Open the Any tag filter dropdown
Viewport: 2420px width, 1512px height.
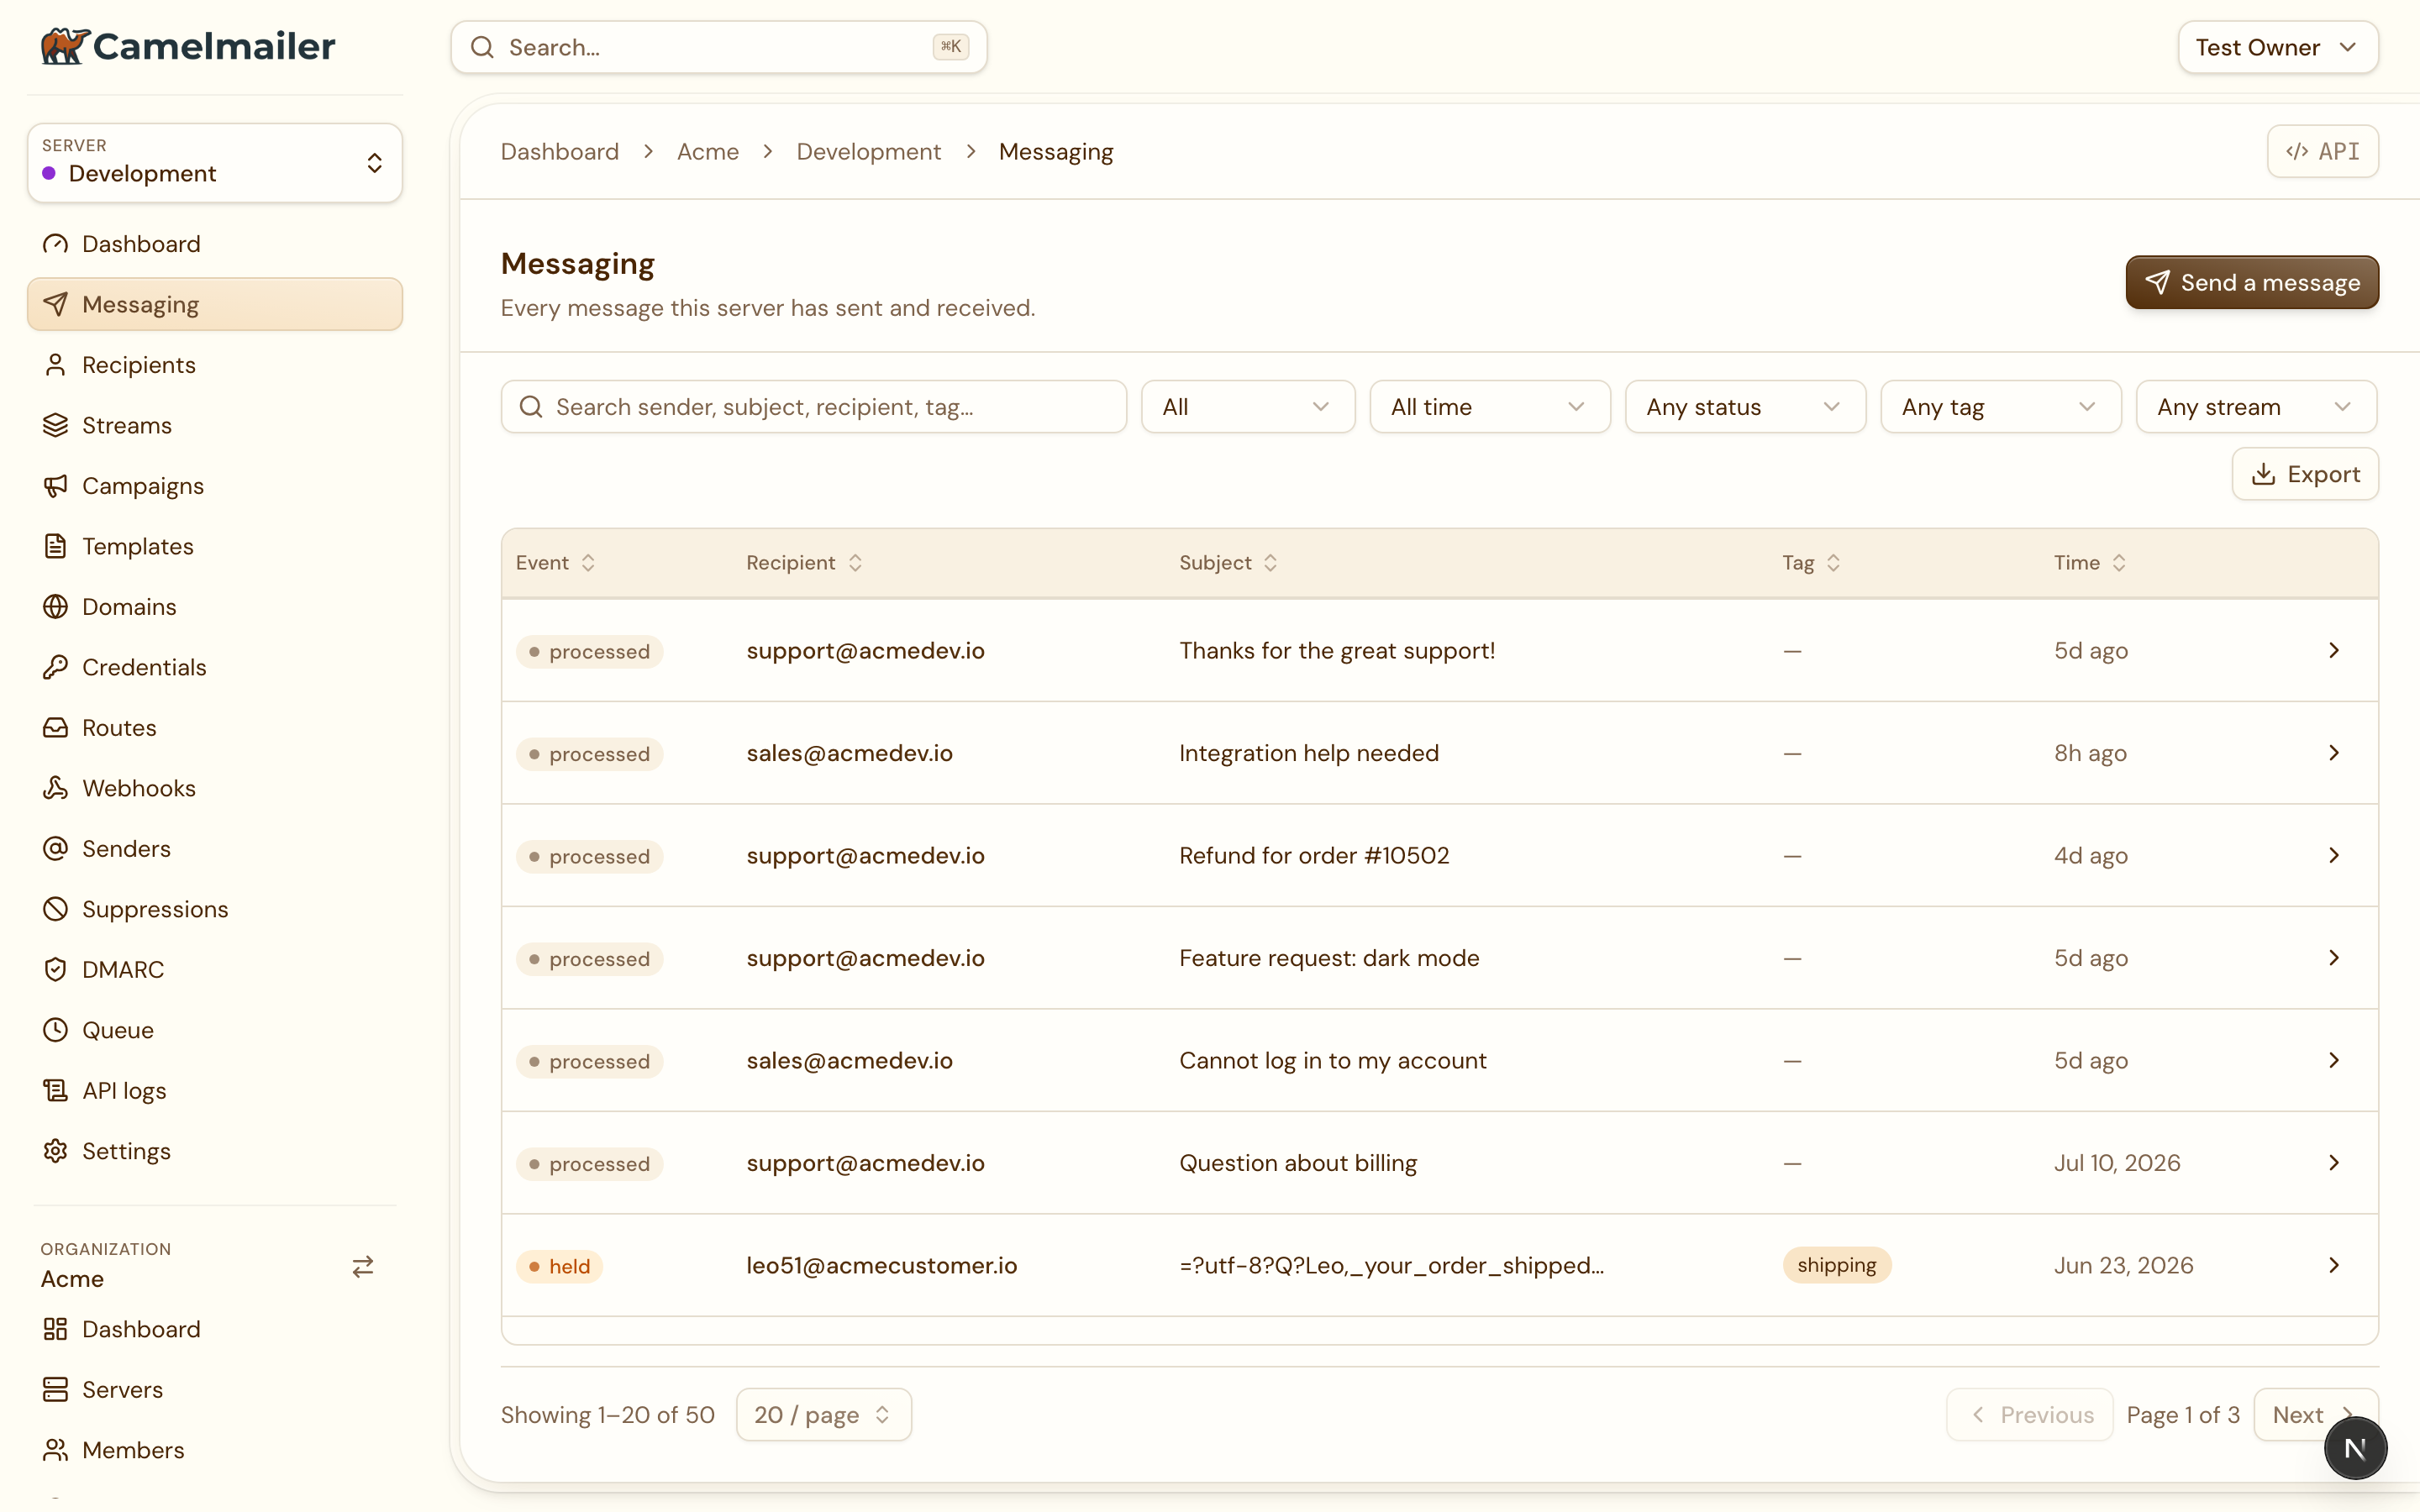pyautogui.click(x=2001, y=407)
